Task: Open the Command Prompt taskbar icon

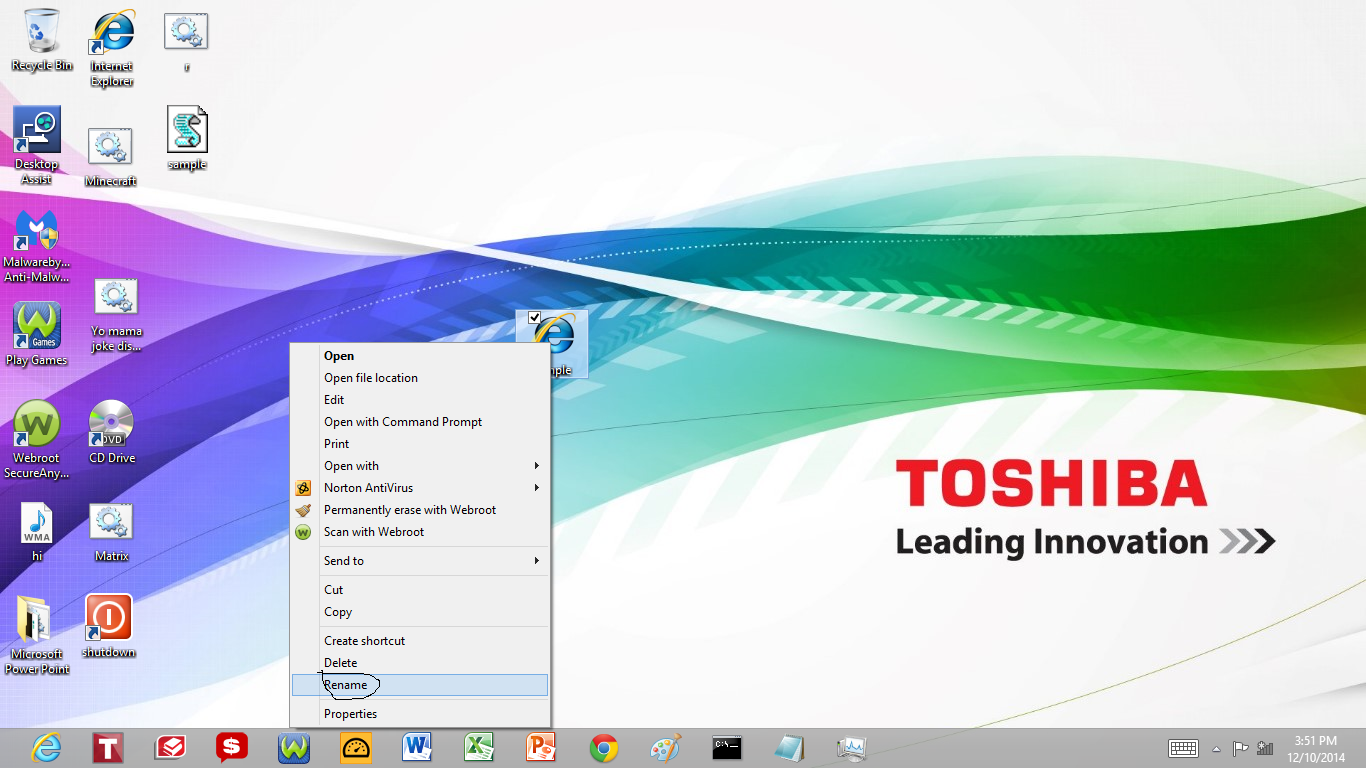Action: click(727, 748)
